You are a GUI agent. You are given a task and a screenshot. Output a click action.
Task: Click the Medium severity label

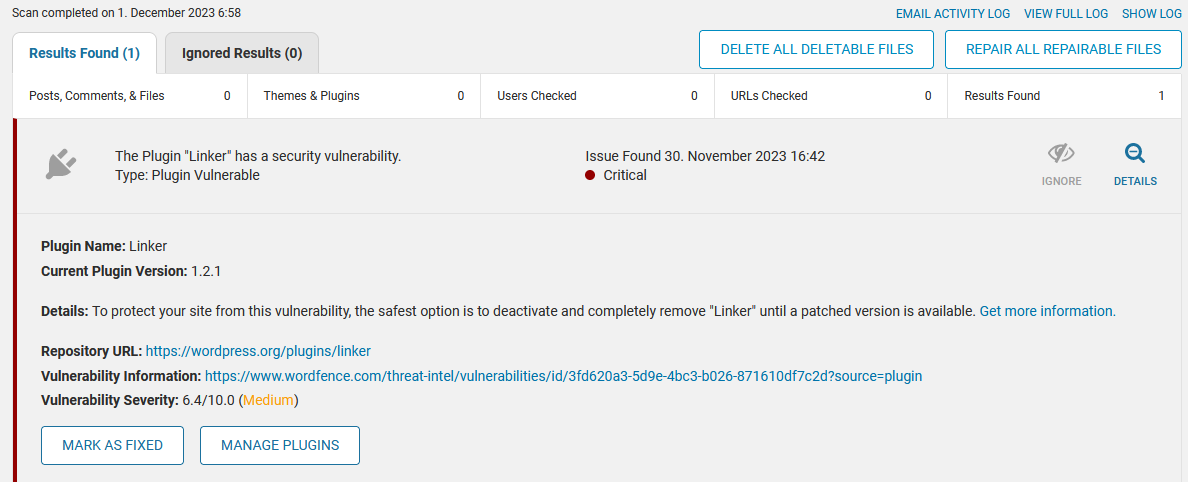tap(269, 400)
